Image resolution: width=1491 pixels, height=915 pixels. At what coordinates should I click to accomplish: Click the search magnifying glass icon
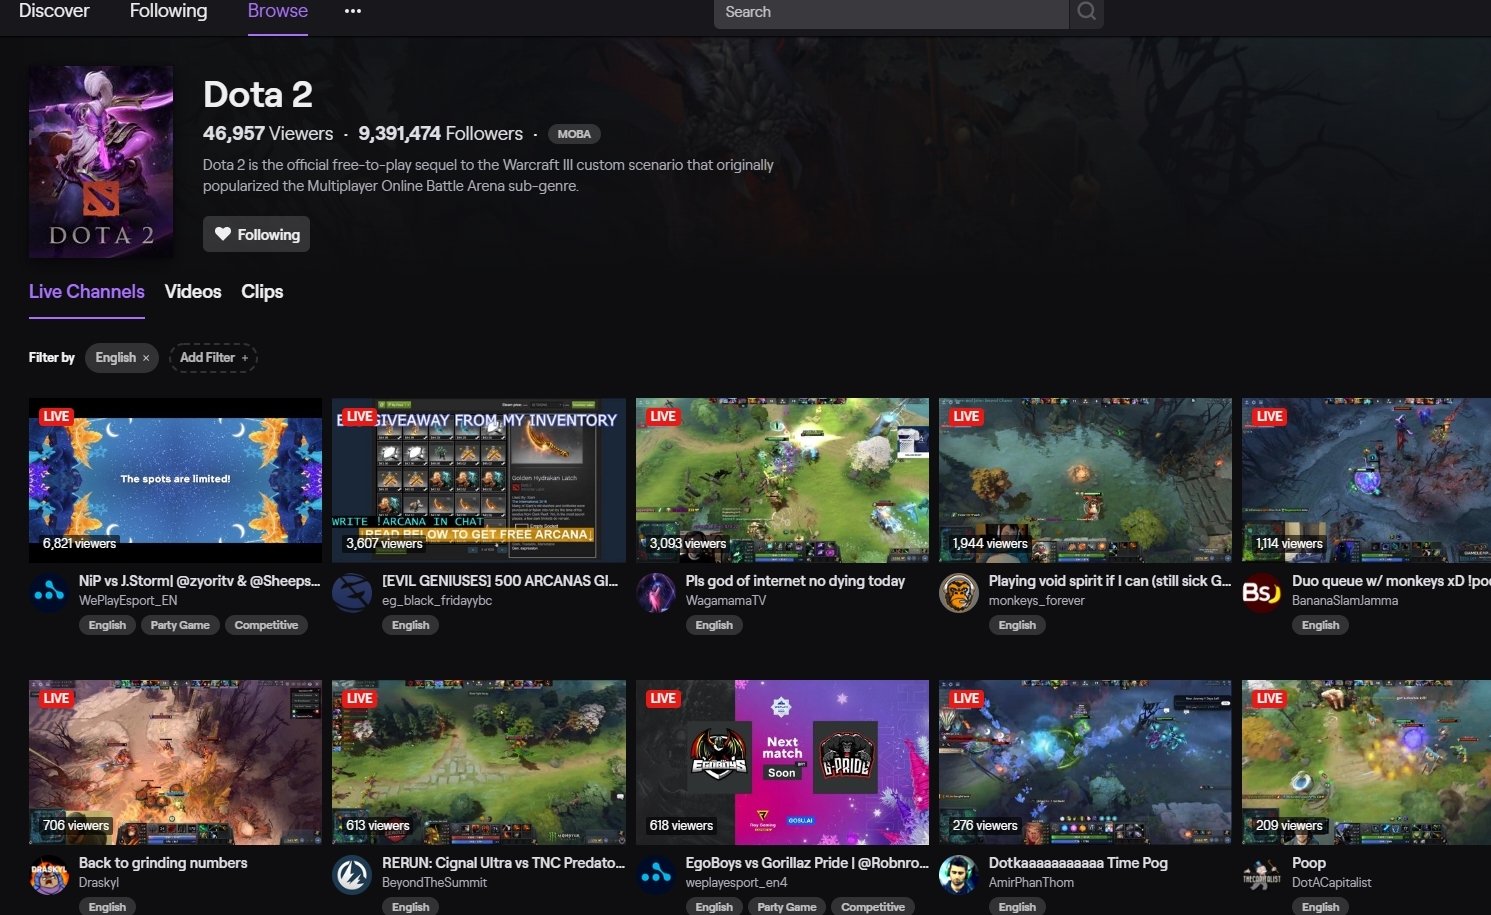point(1086,12)
